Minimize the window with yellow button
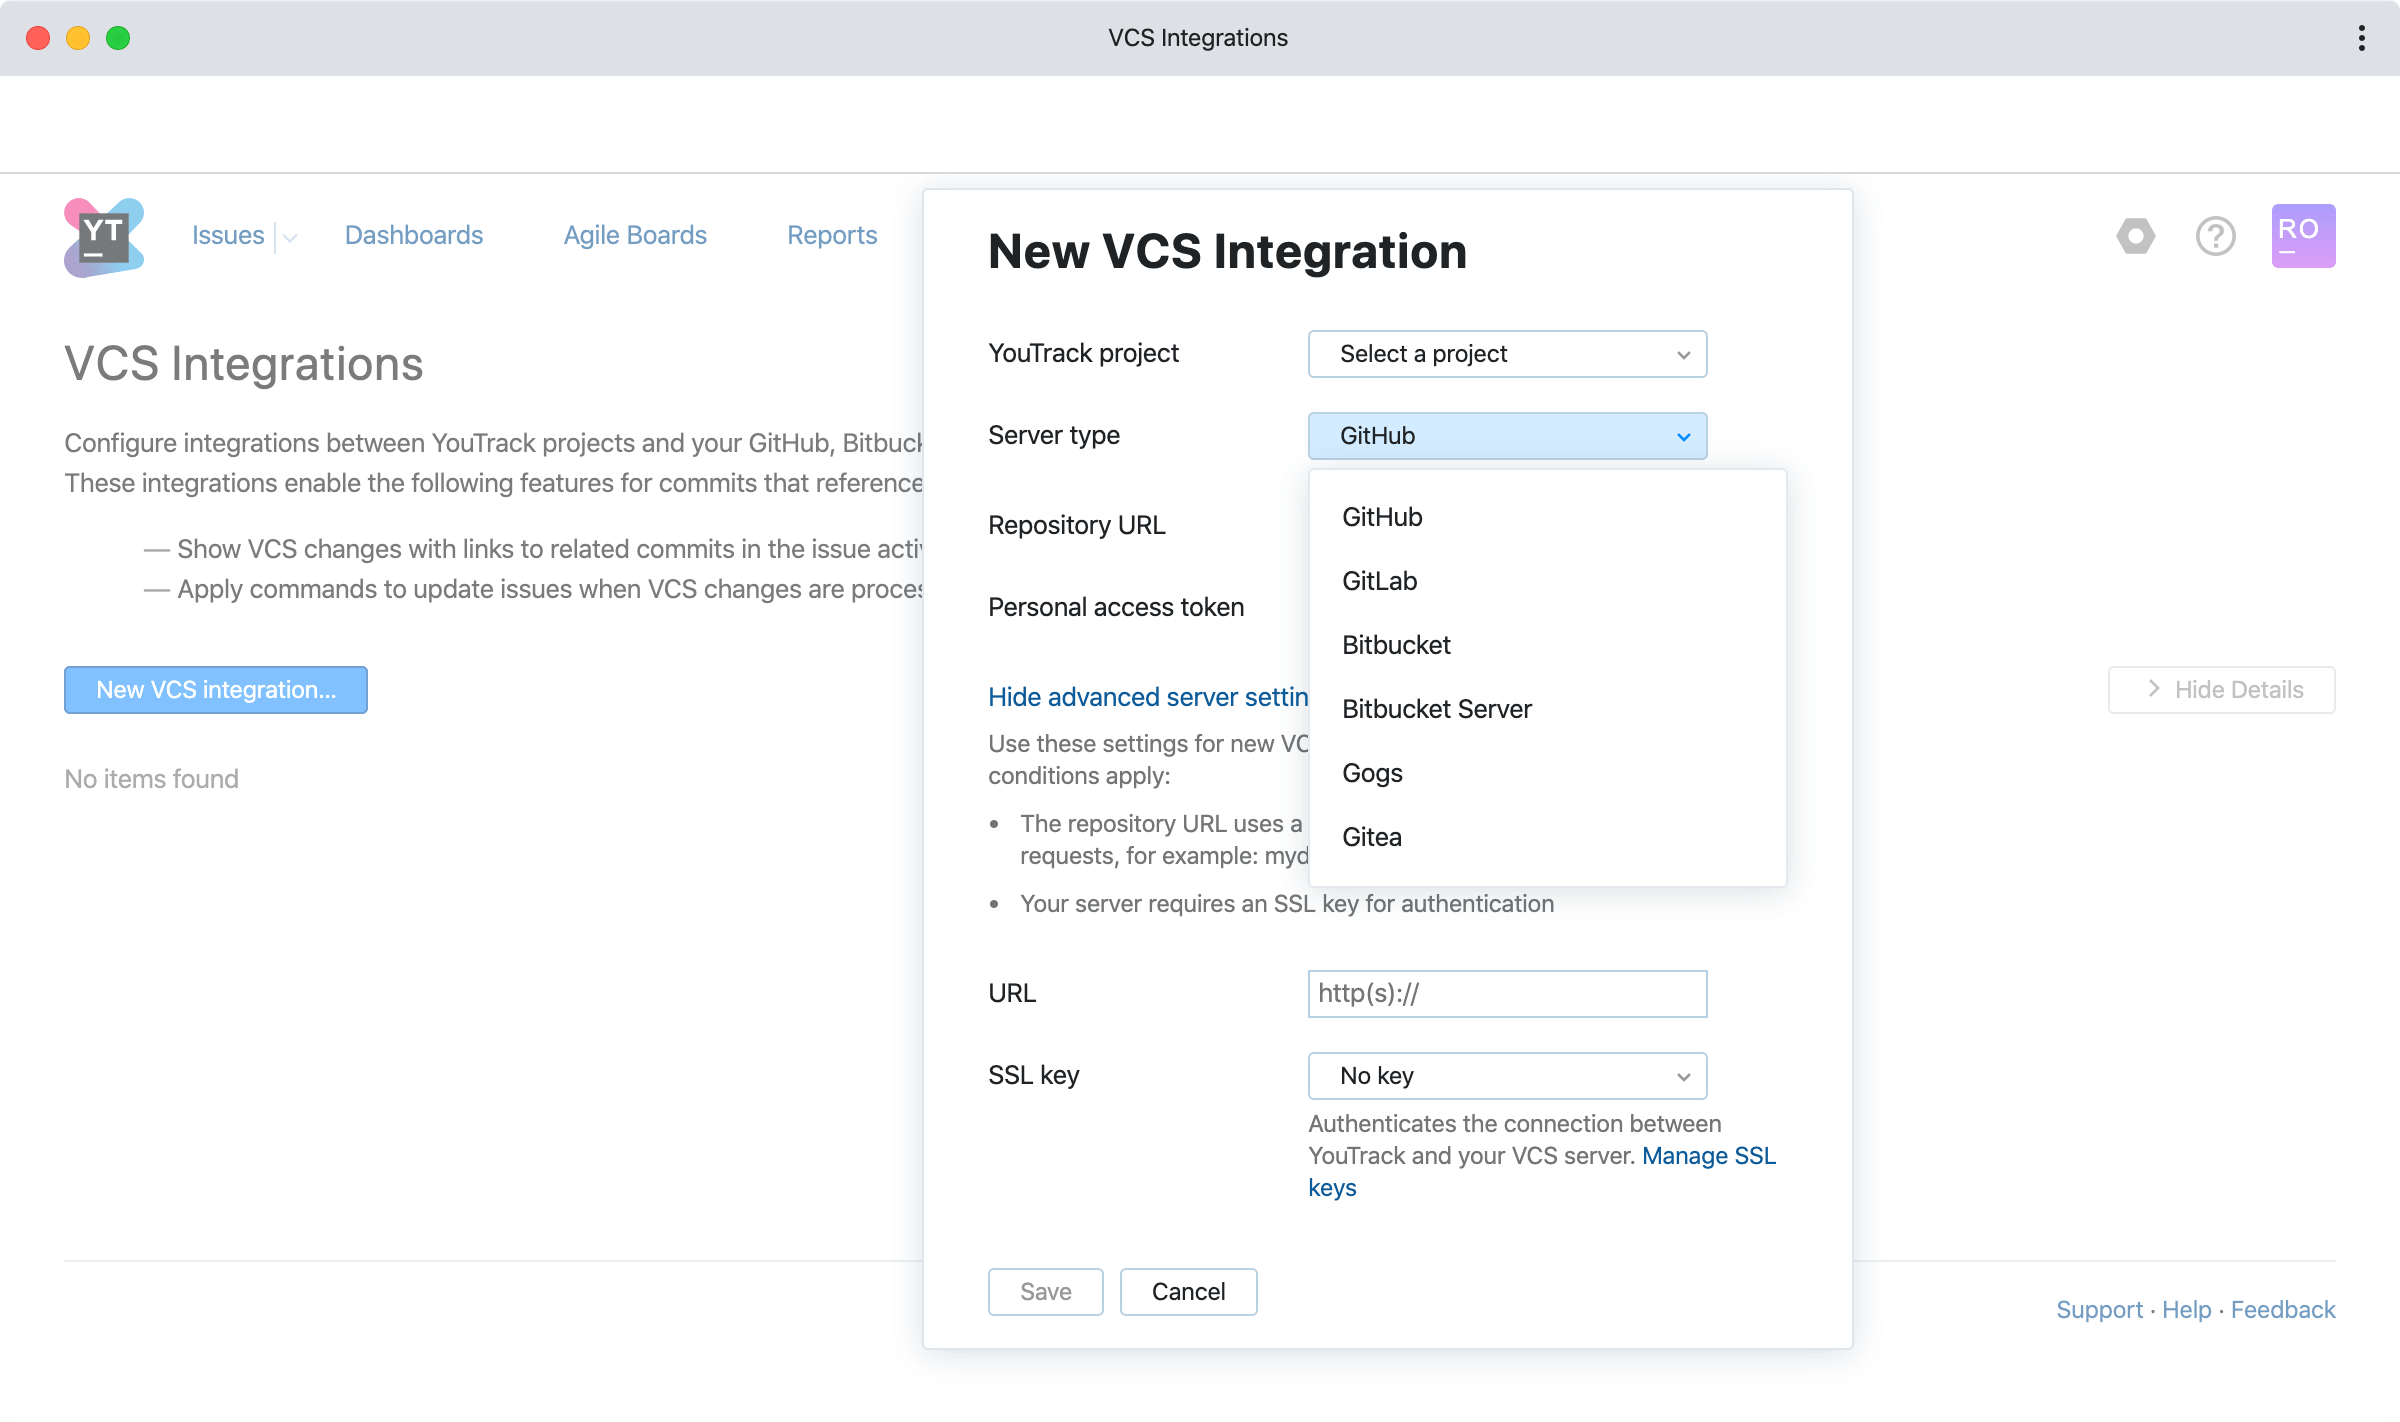Image resolution: width=2400 pixels, height=1422 pixels. (x=78, y=38)
